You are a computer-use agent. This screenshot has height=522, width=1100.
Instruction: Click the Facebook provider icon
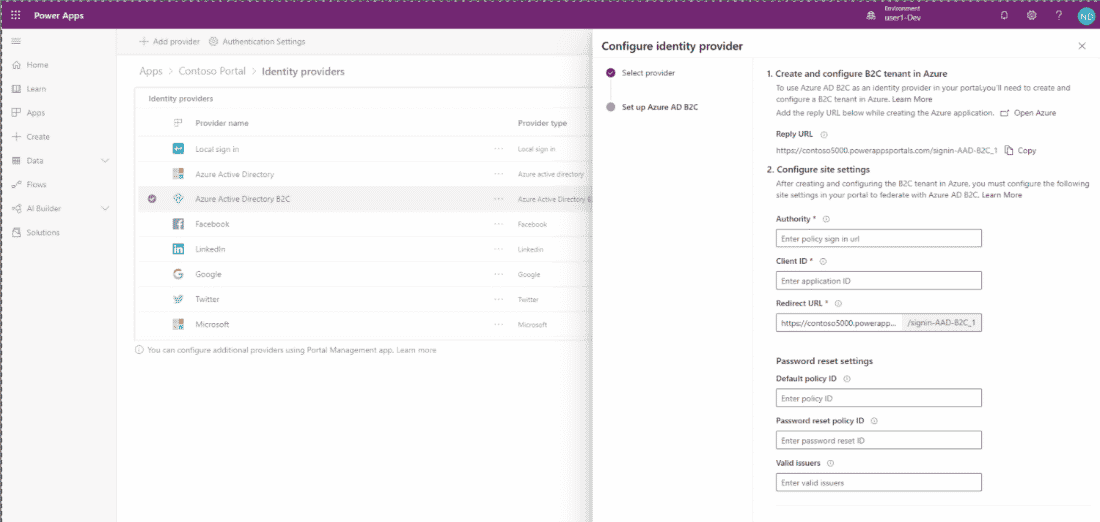point(178,224)
